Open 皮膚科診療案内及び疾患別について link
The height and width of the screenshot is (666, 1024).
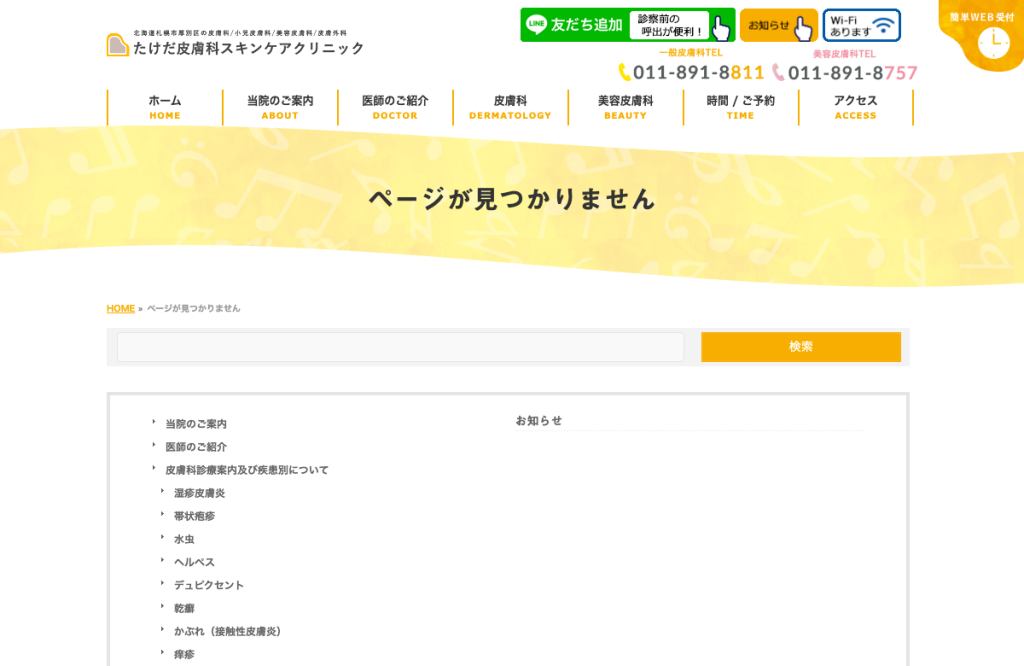(x=247, y=469)
